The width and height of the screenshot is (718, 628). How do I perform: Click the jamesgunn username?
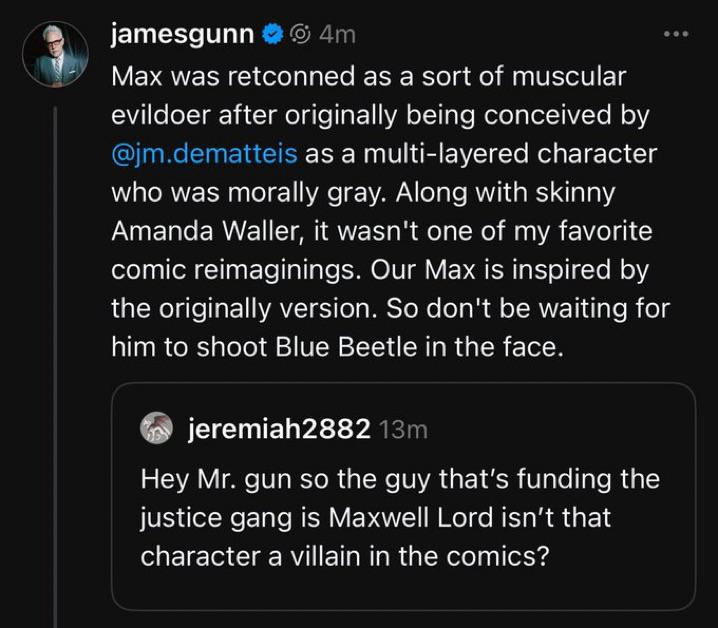(182, 35)
